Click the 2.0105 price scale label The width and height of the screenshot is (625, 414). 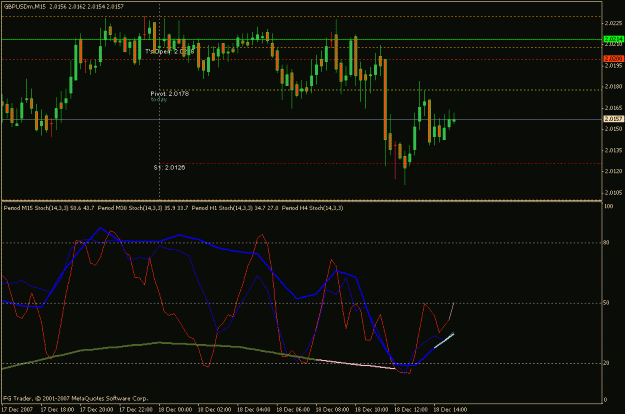pos(614,192)
